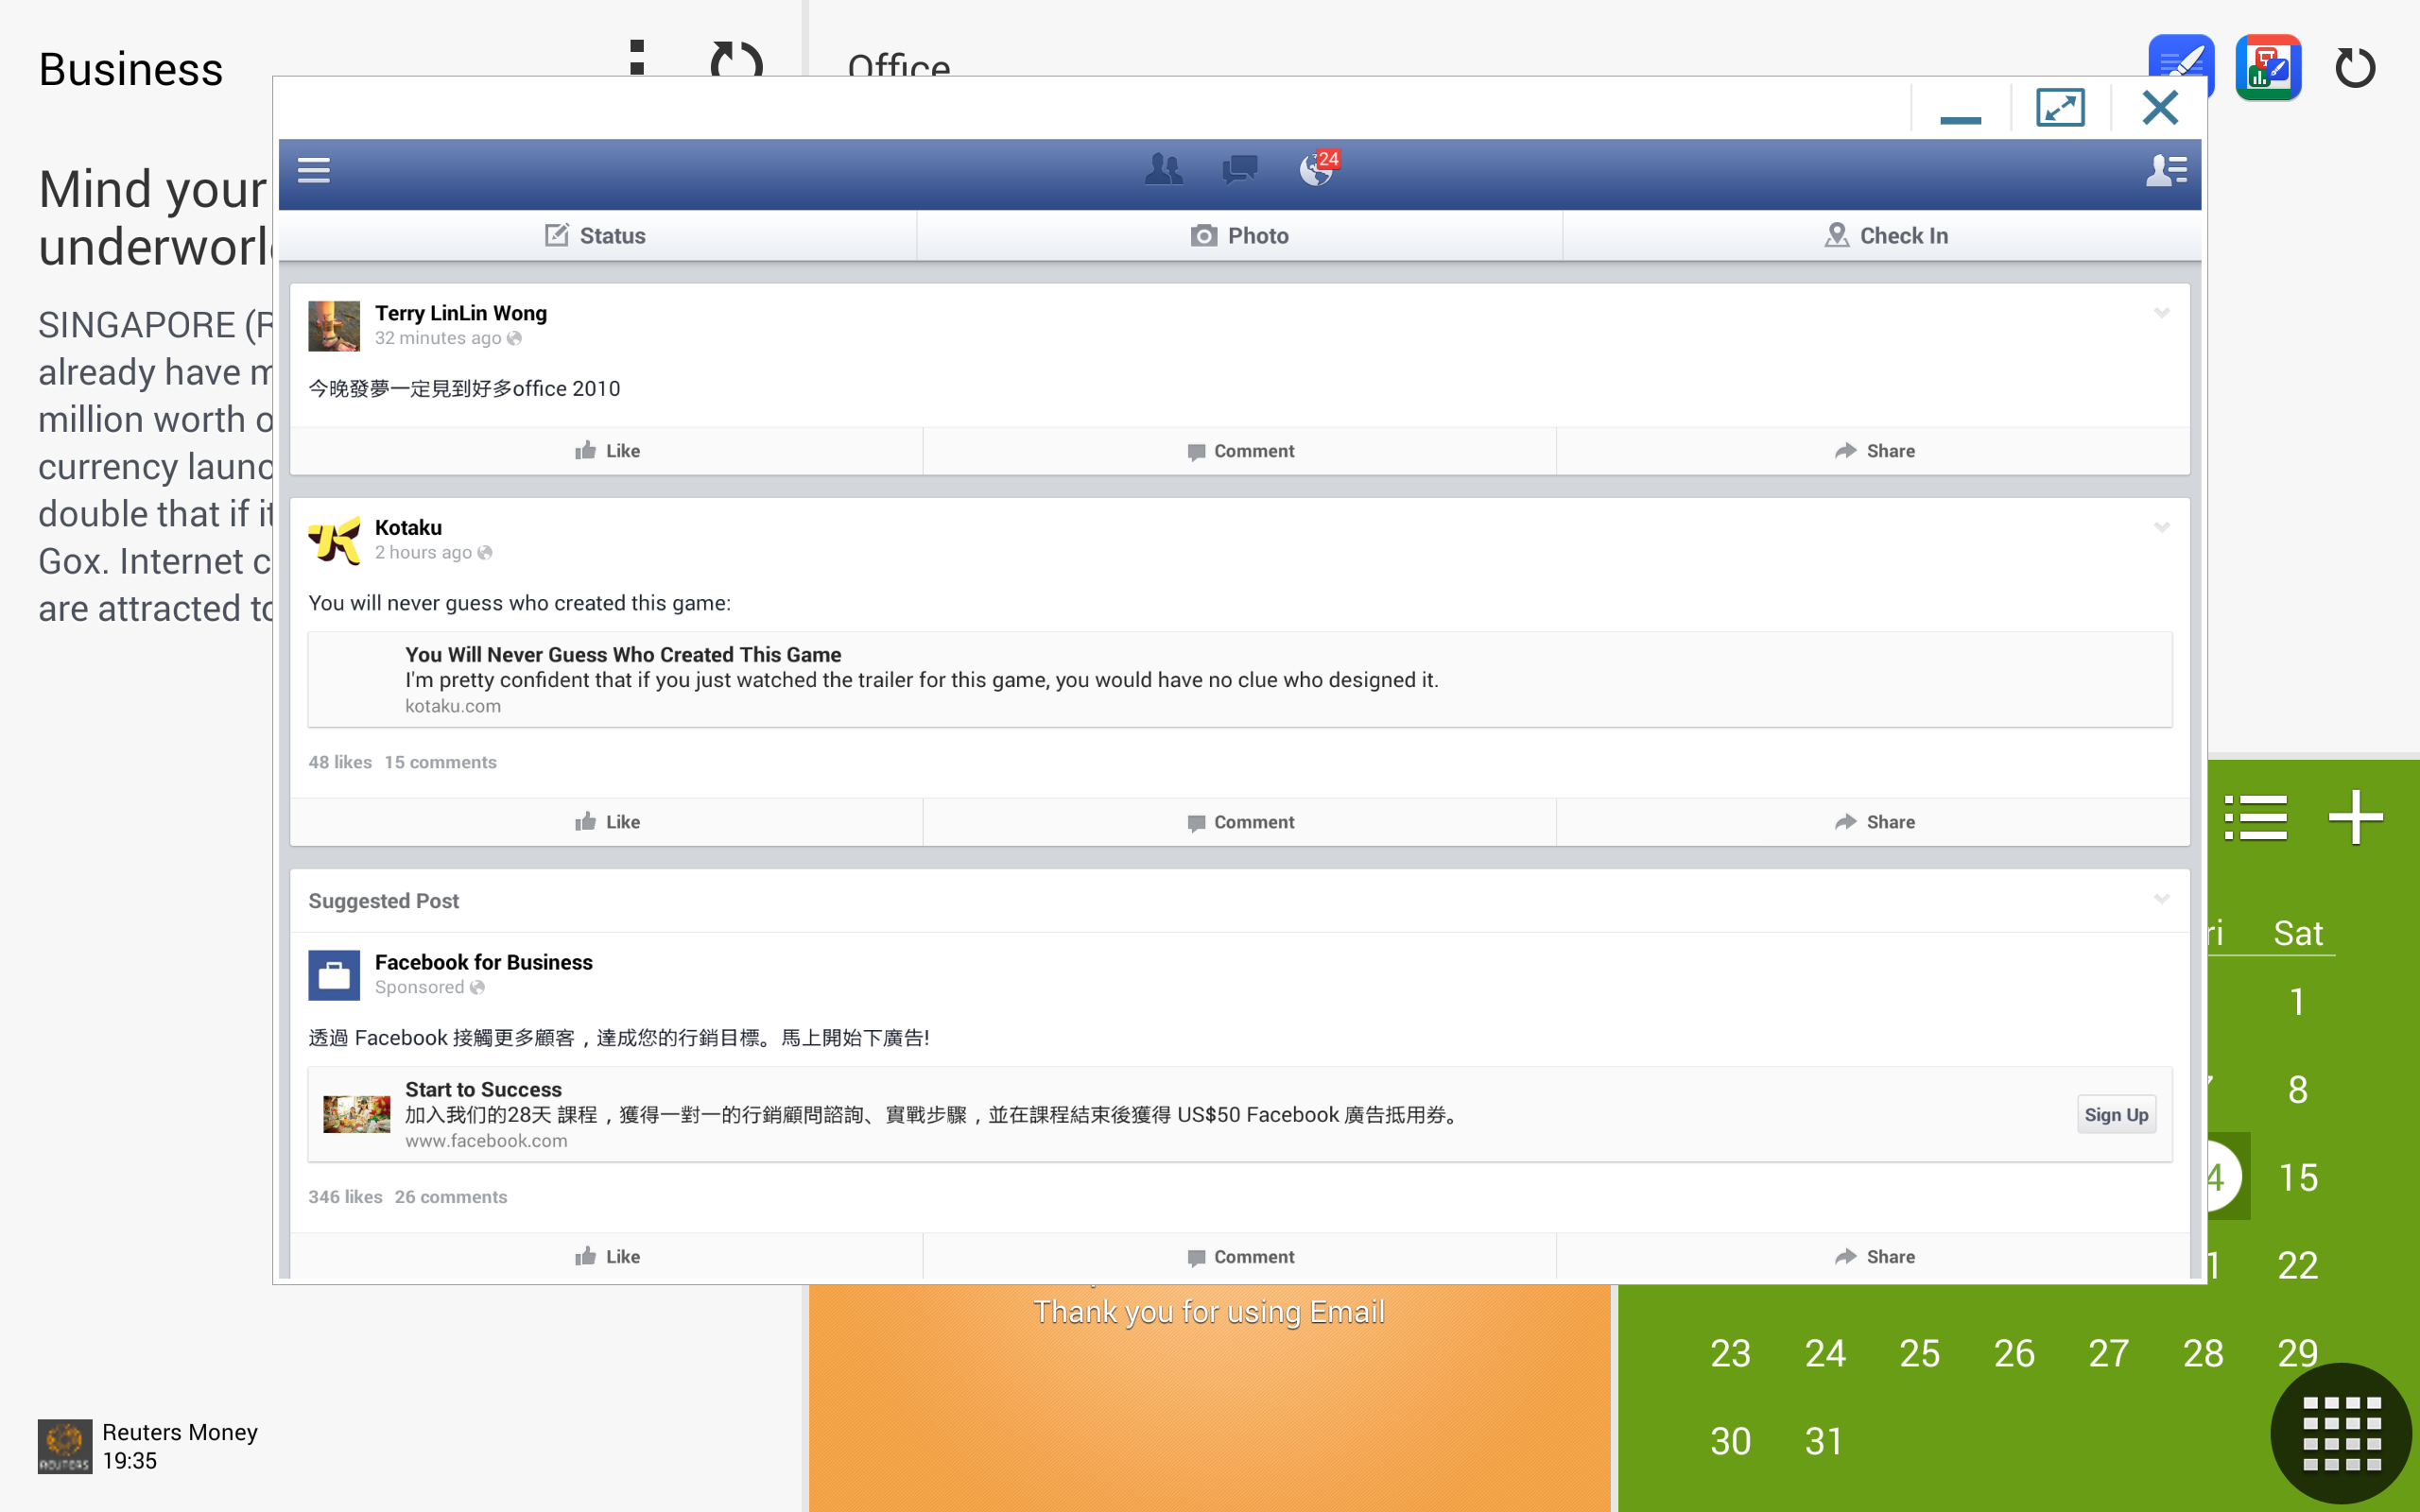View 346 likes on sponsored post

coord(345,1197)
